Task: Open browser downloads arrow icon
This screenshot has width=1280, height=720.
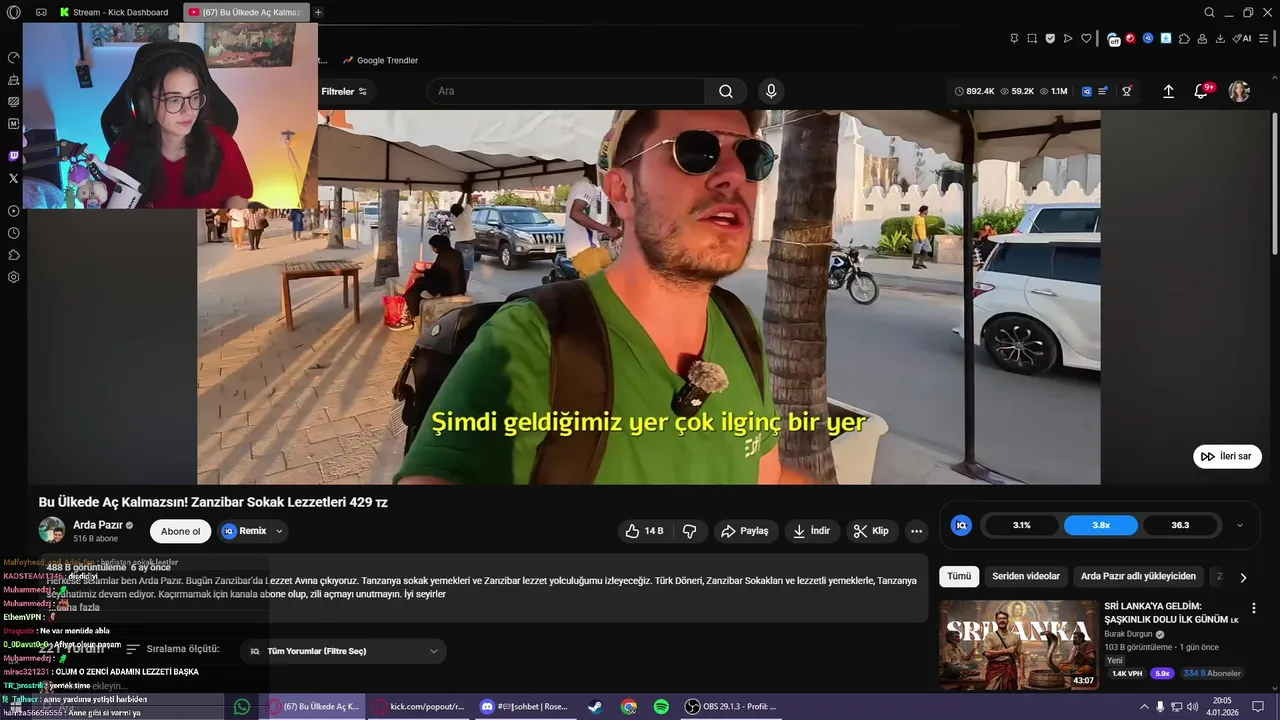Action: coord(1220,39)
